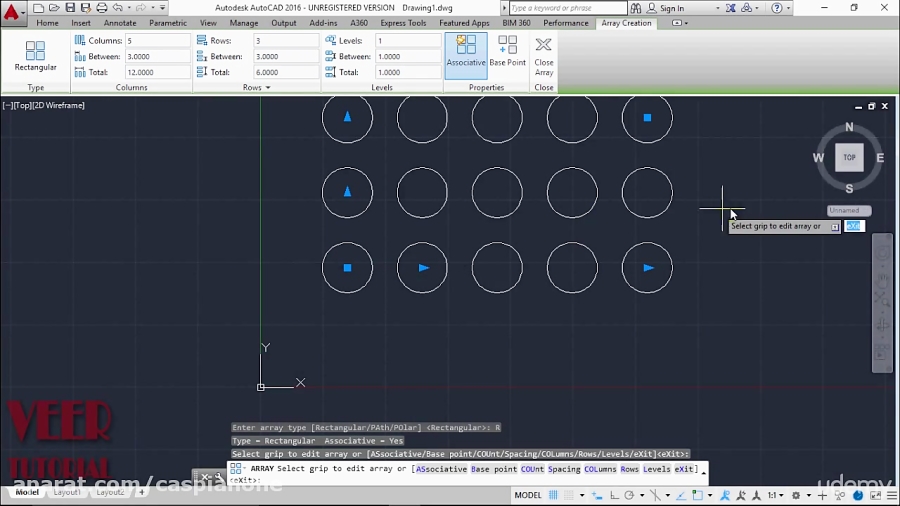
Task: Toggle 2D Object Snap
Action: pos(697,495)
